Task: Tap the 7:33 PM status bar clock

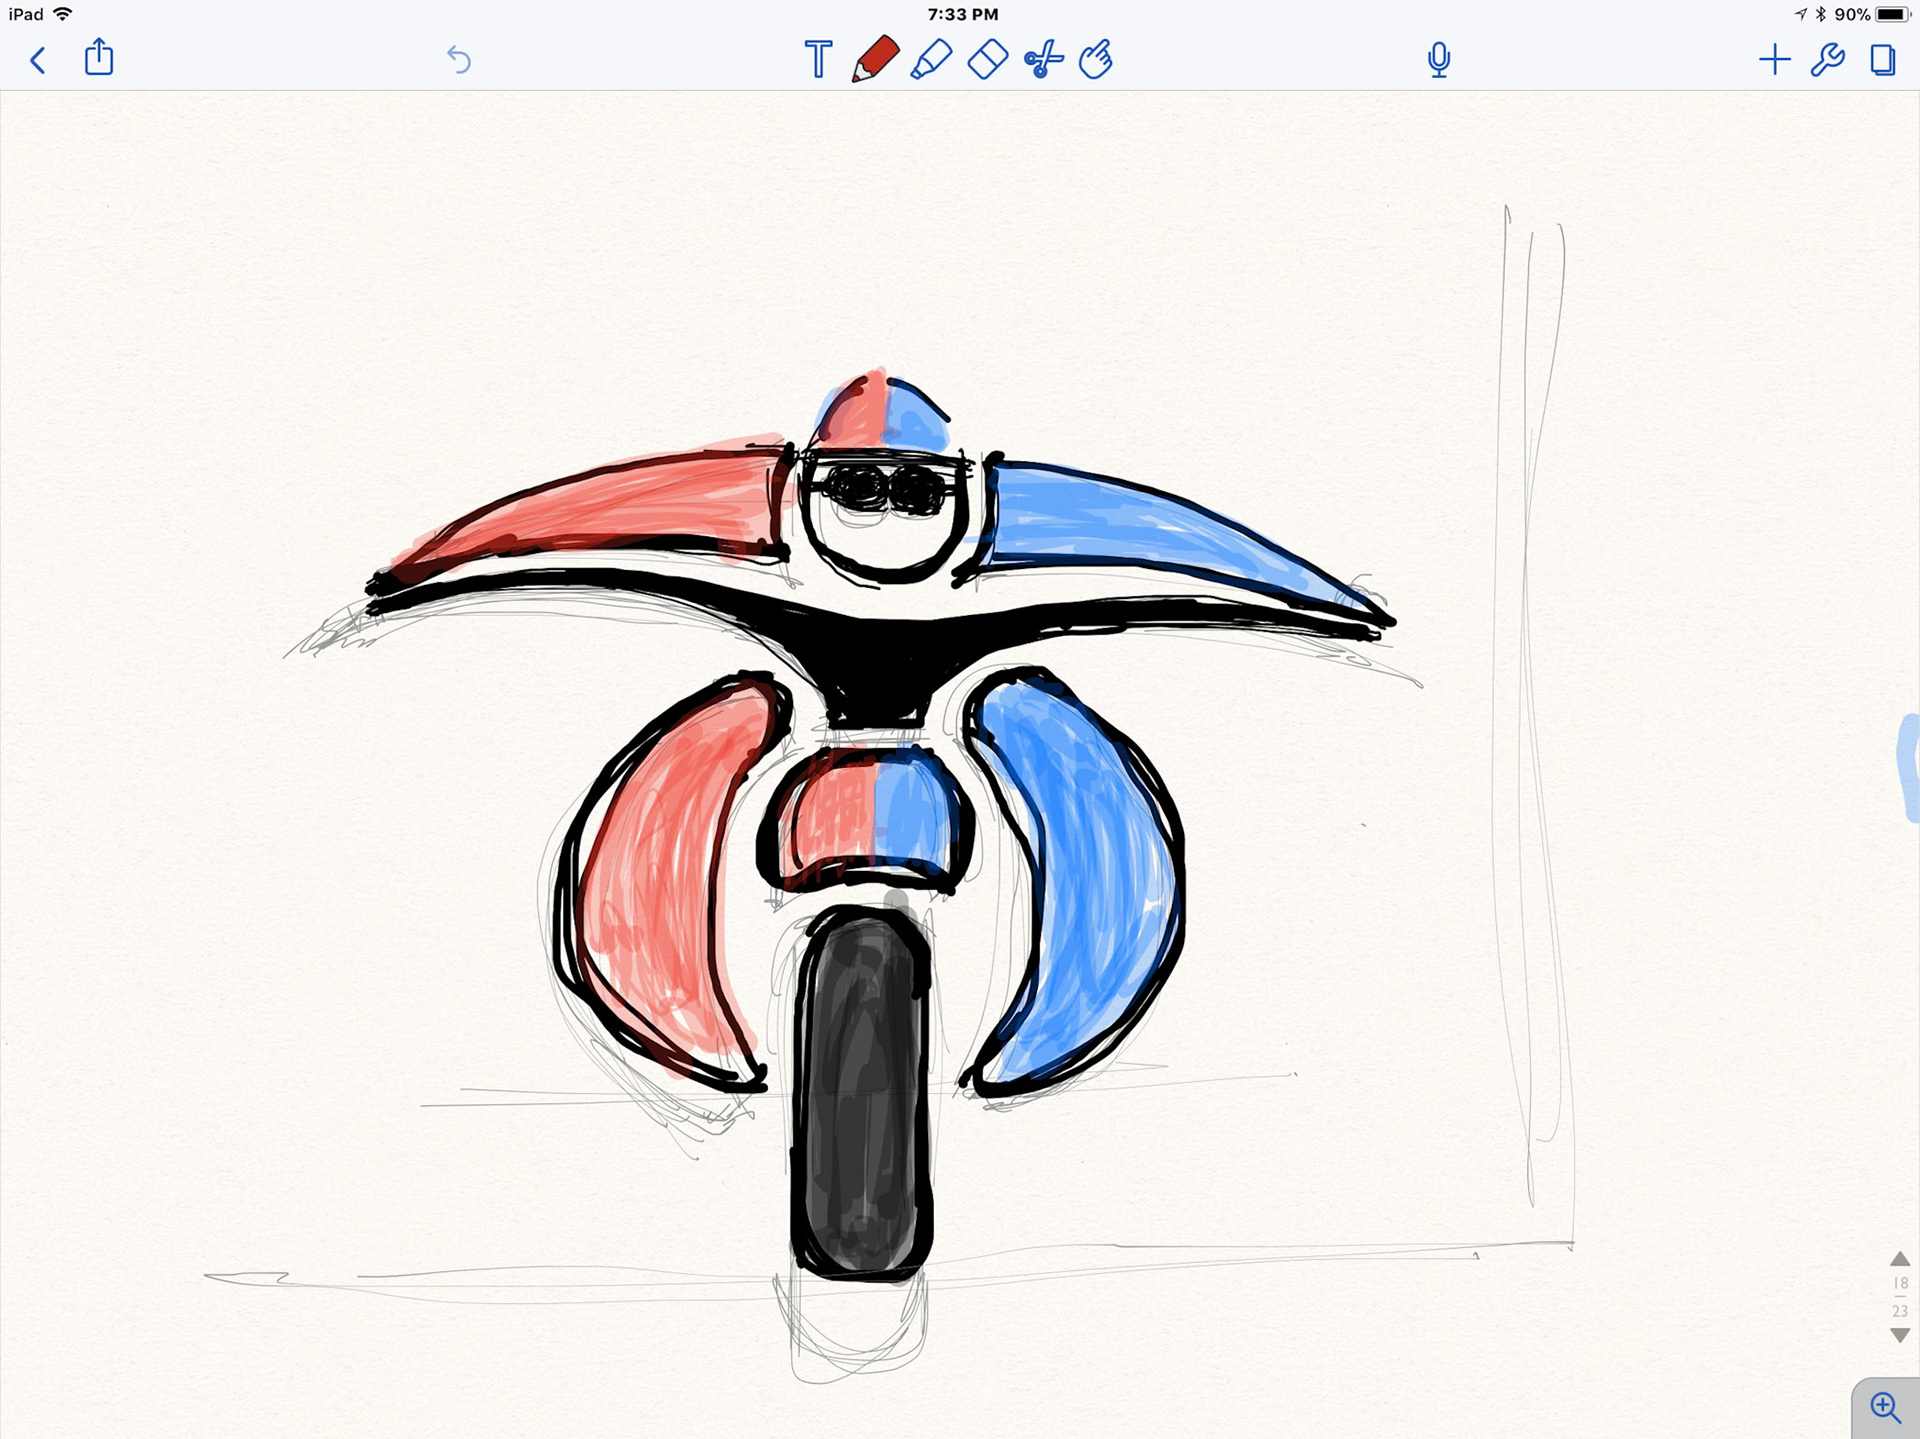Action: point(962,14)
